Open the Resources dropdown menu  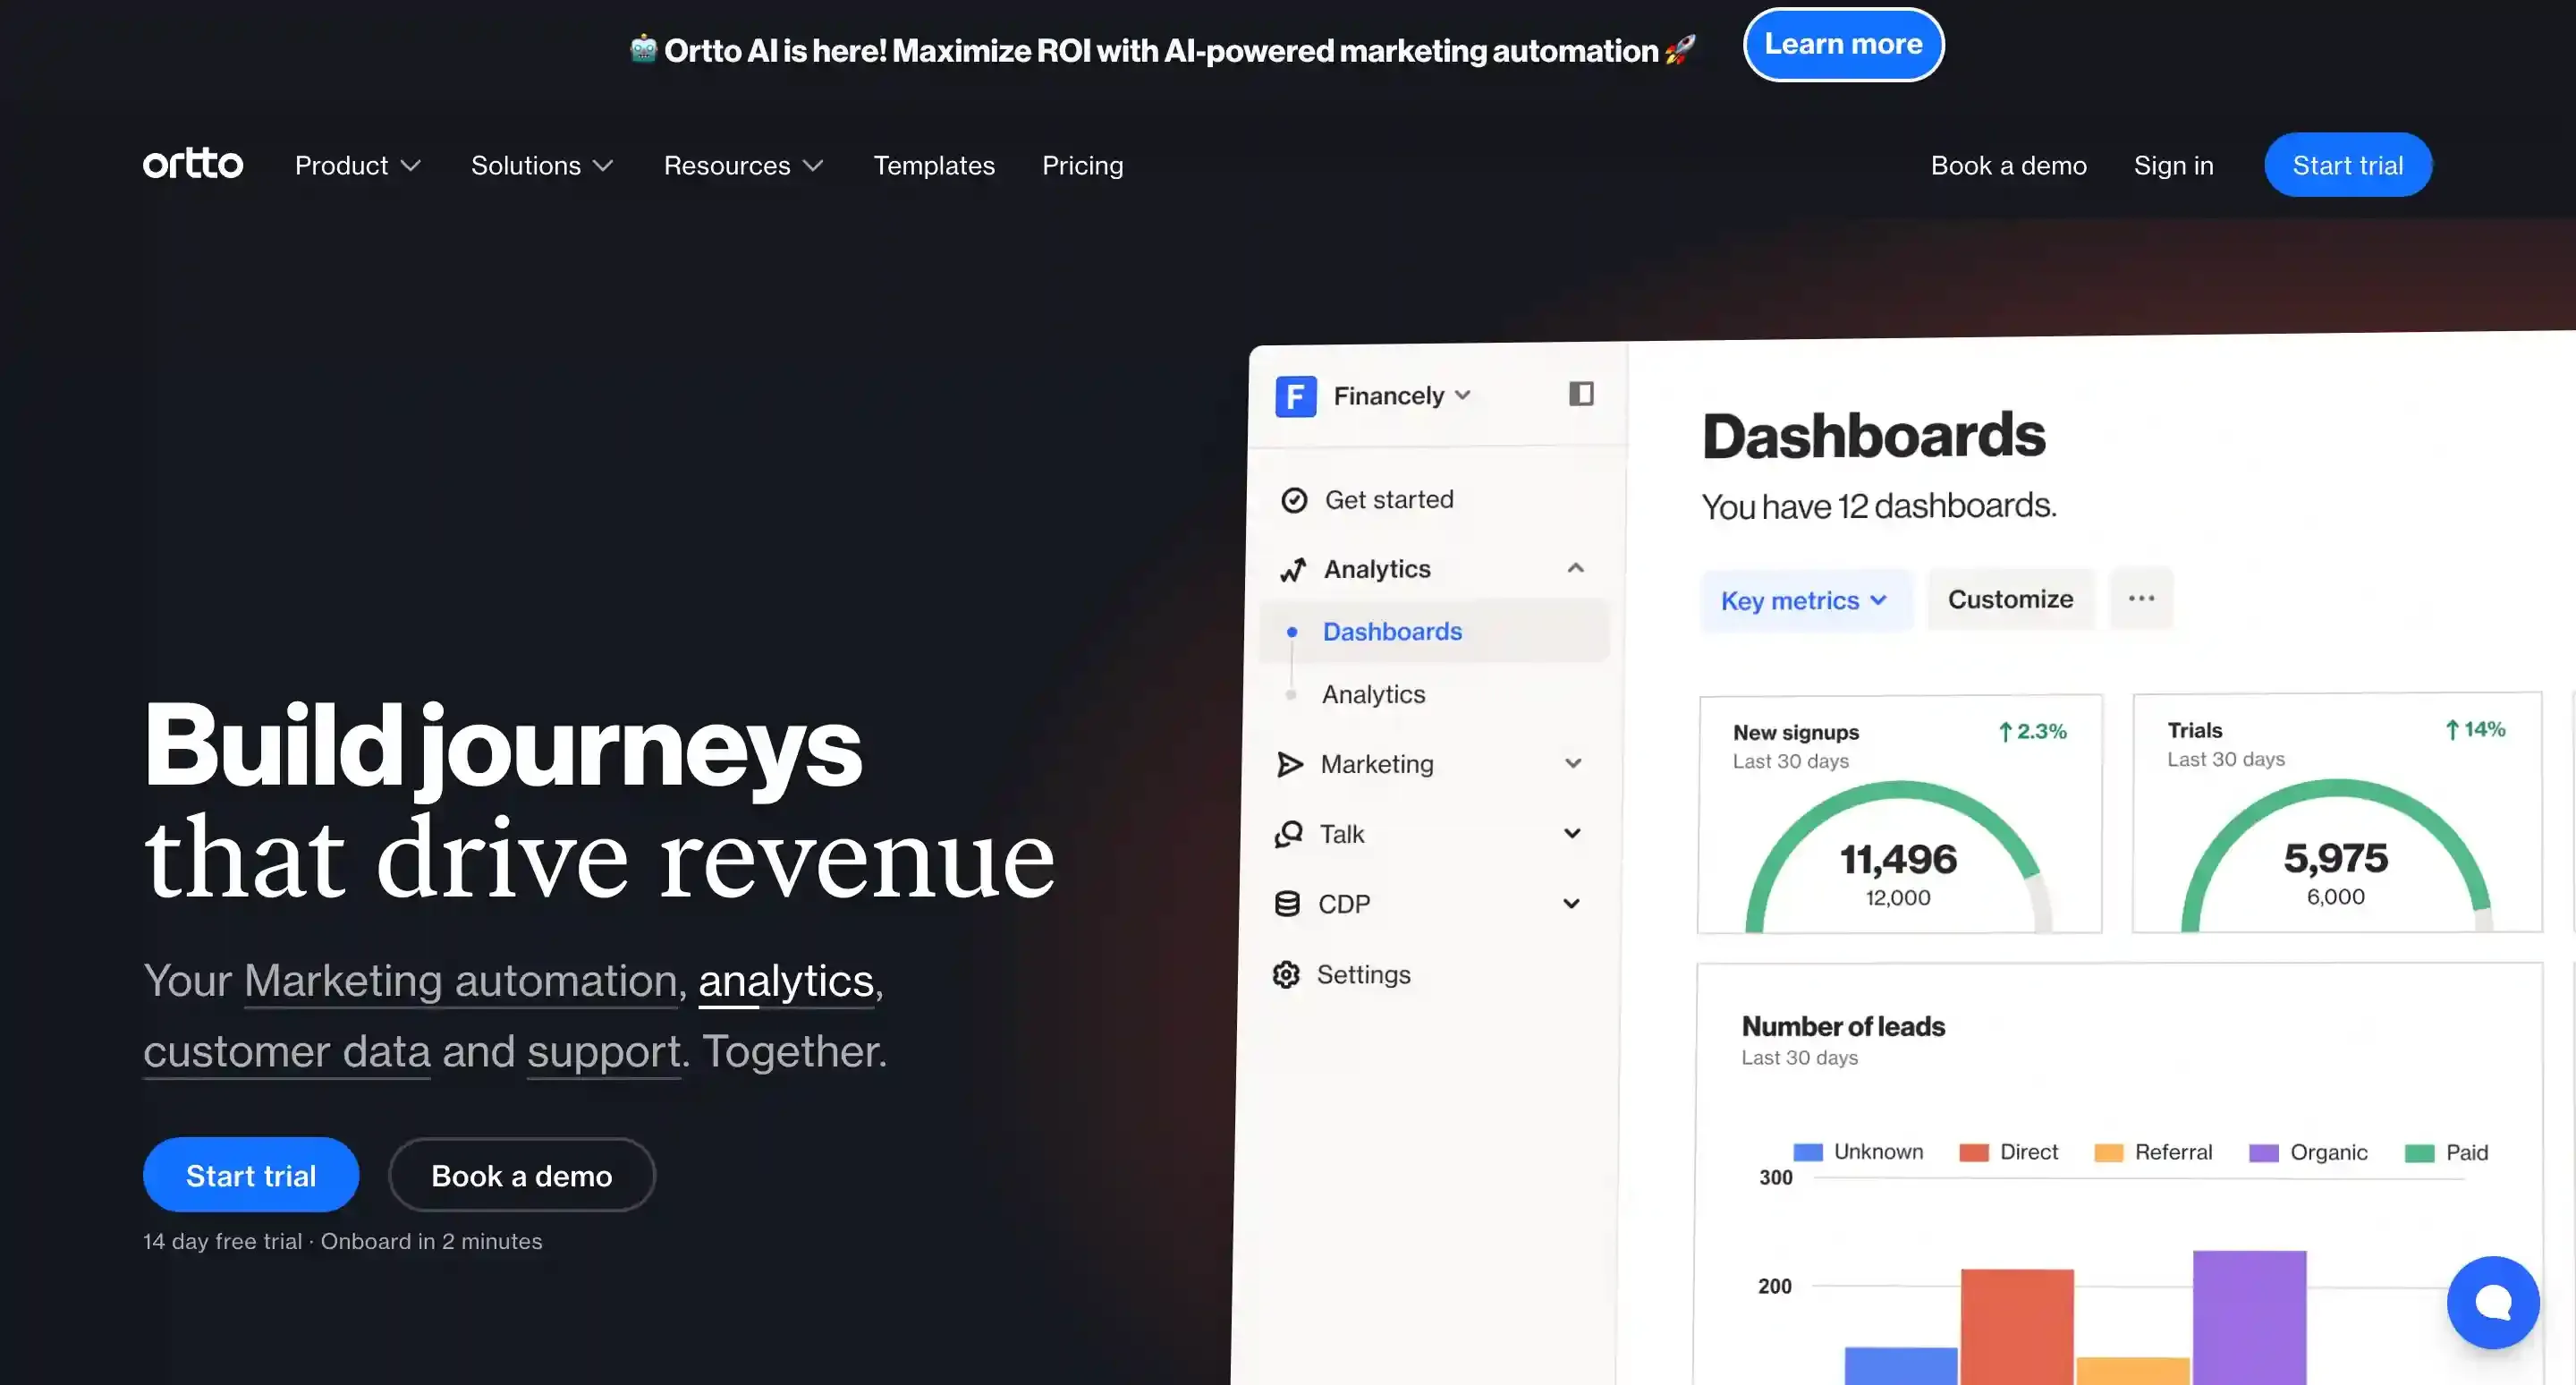[743, 165]
